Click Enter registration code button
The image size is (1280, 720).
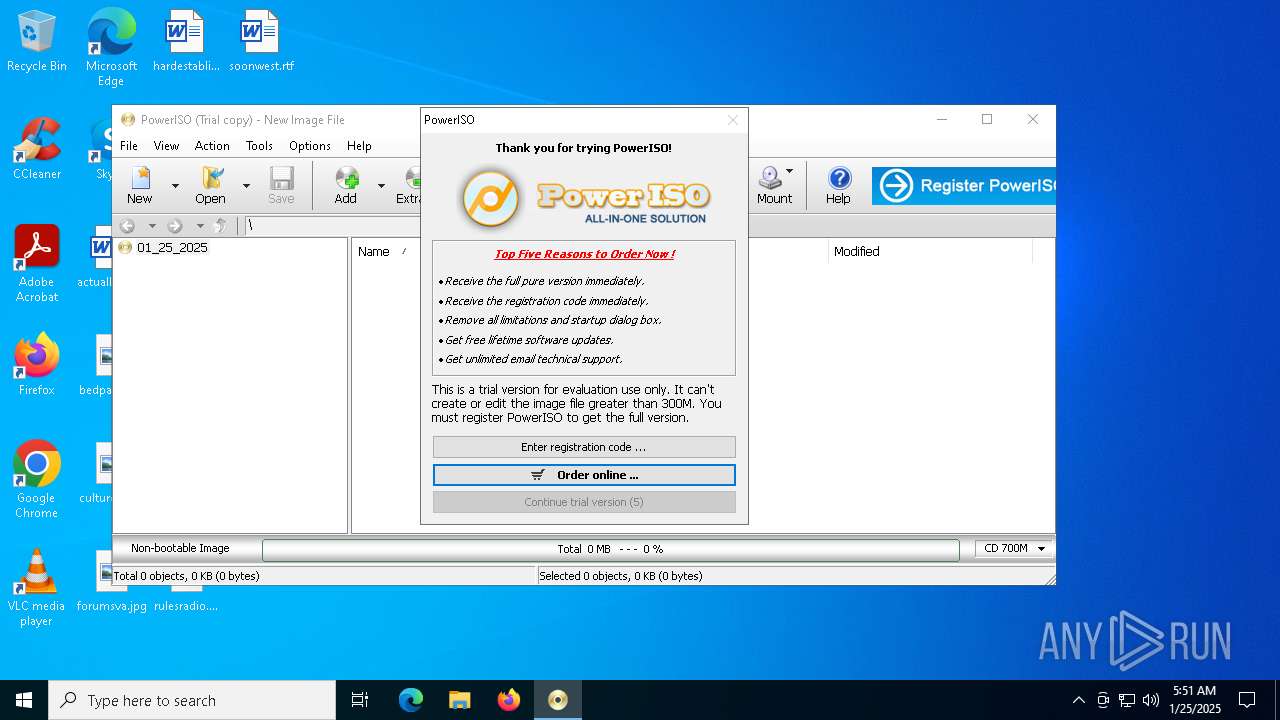point(584,447)
